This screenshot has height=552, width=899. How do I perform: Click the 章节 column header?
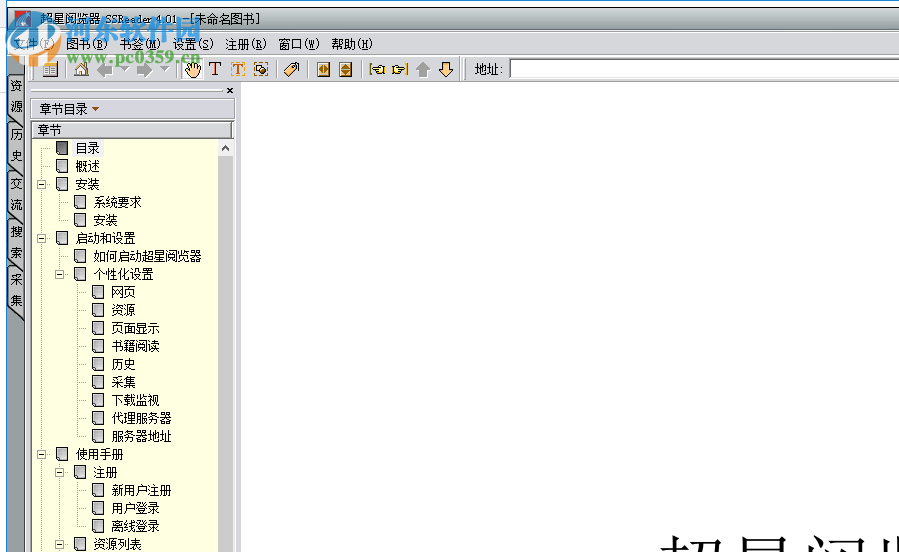(132, 130)
